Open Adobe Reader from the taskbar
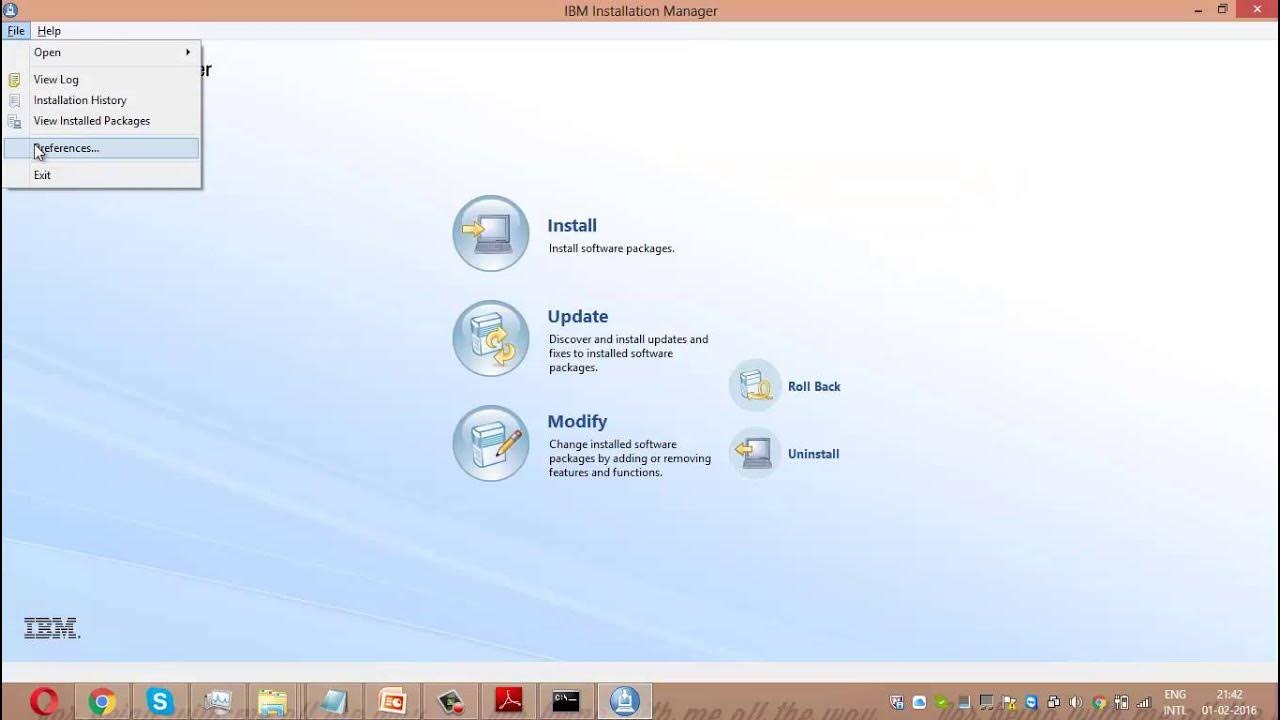Viewport: 1280px width, 720px height. point(508,702)
